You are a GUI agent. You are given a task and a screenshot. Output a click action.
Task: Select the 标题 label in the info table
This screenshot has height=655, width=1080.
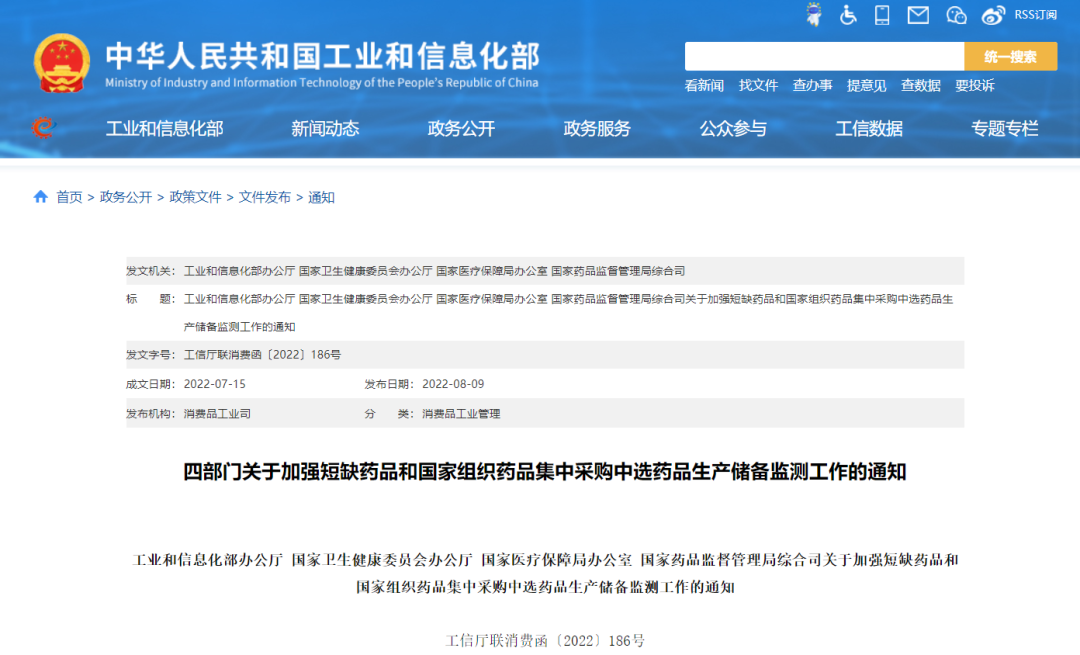(x=151, y=299)
